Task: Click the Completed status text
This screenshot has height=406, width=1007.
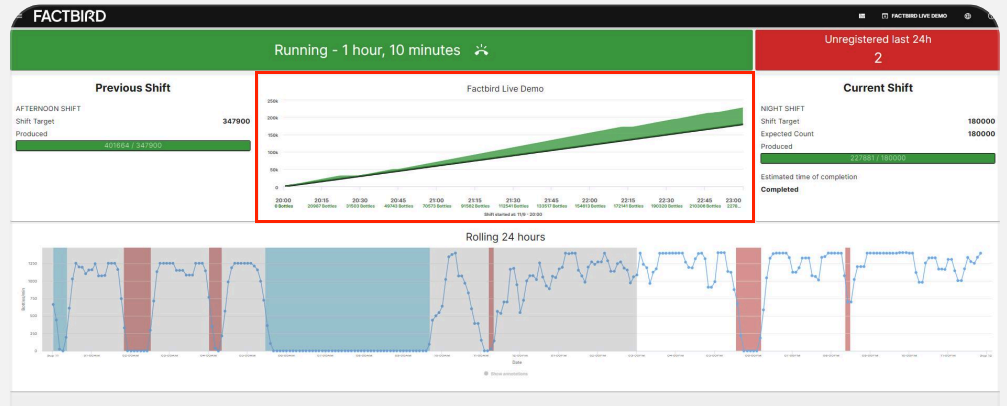Action: point(780,190)
